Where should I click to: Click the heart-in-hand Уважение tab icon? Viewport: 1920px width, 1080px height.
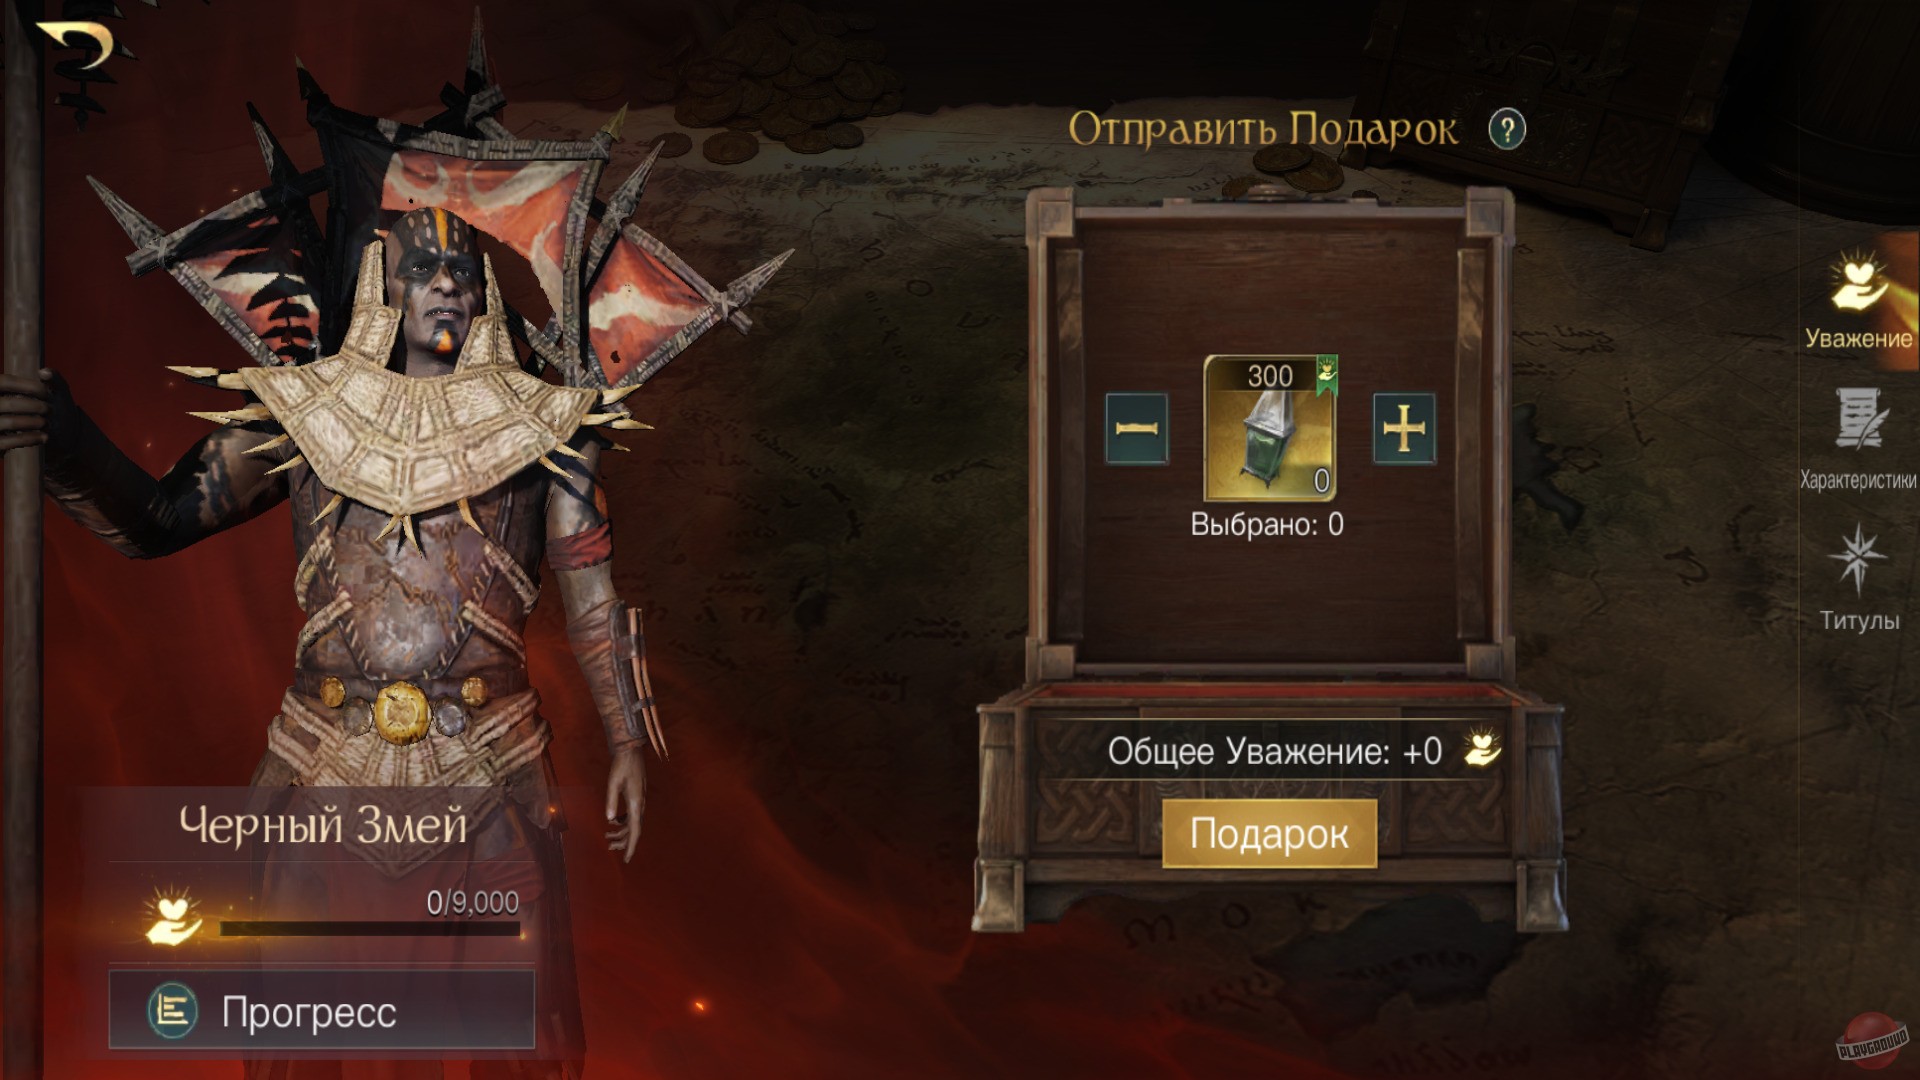(1859, 281)
